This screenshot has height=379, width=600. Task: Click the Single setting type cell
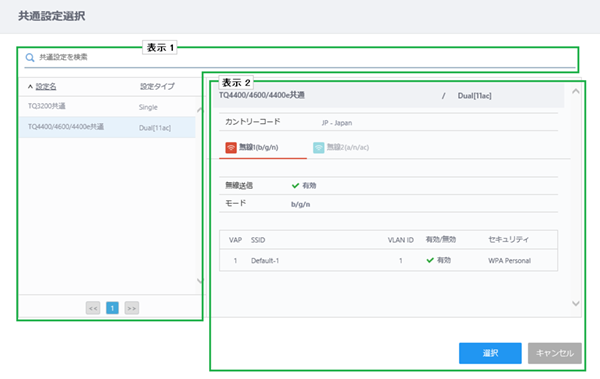pyautogui.click(x=148, y=107)
